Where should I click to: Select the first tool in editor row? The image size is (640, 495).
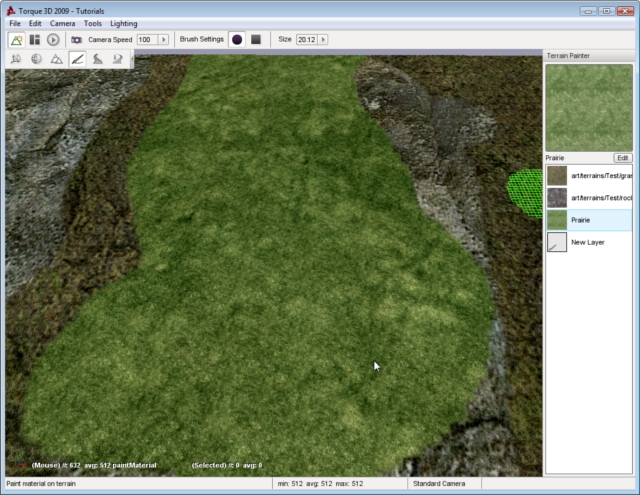point(16,59)
